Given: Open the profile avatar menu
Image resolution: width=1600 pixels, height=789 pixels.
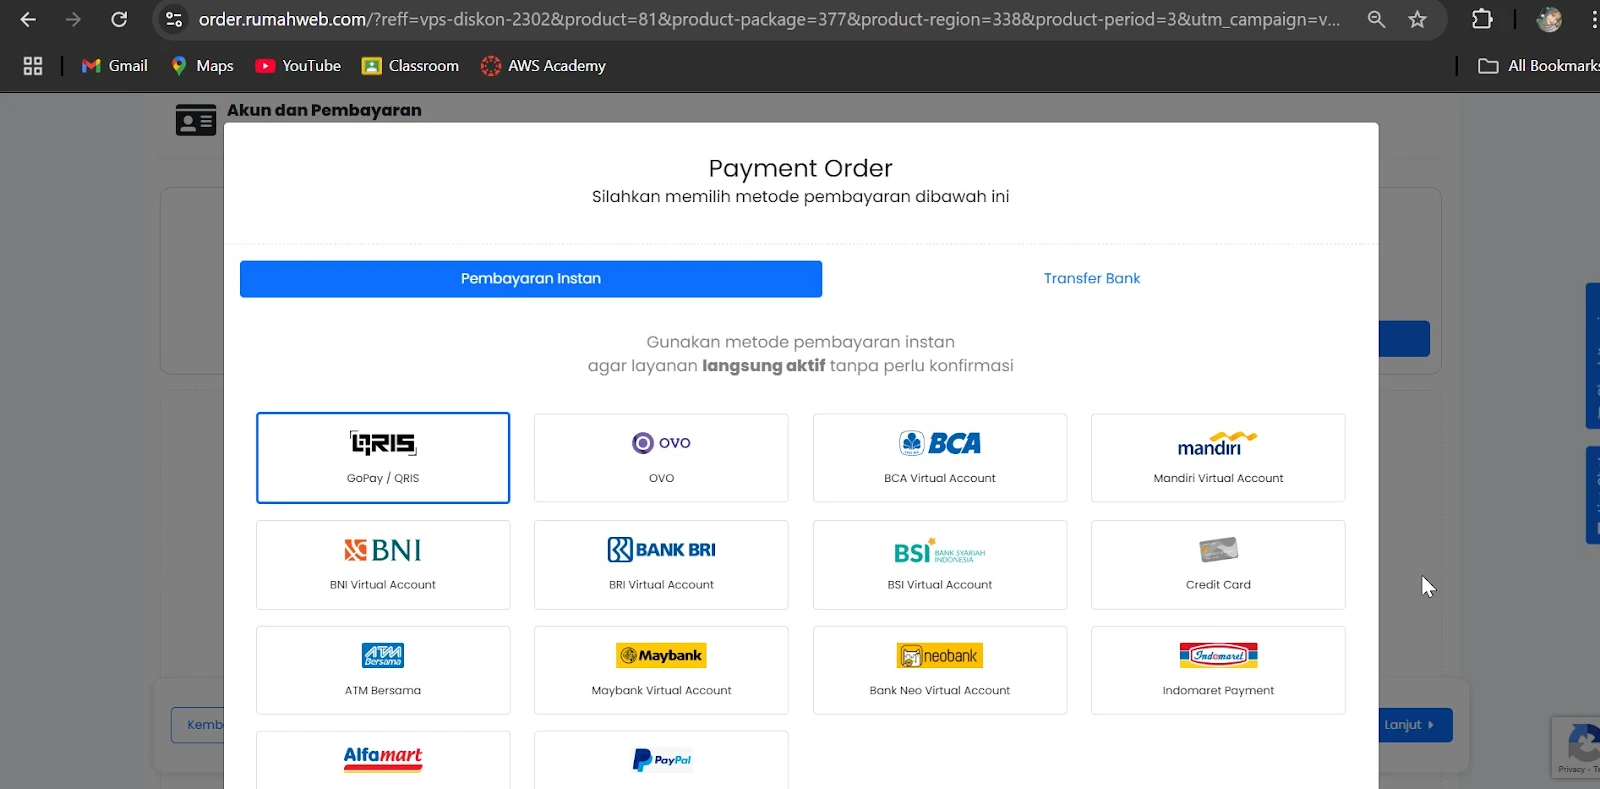Looking at the screenshot, I should 1549,19.
